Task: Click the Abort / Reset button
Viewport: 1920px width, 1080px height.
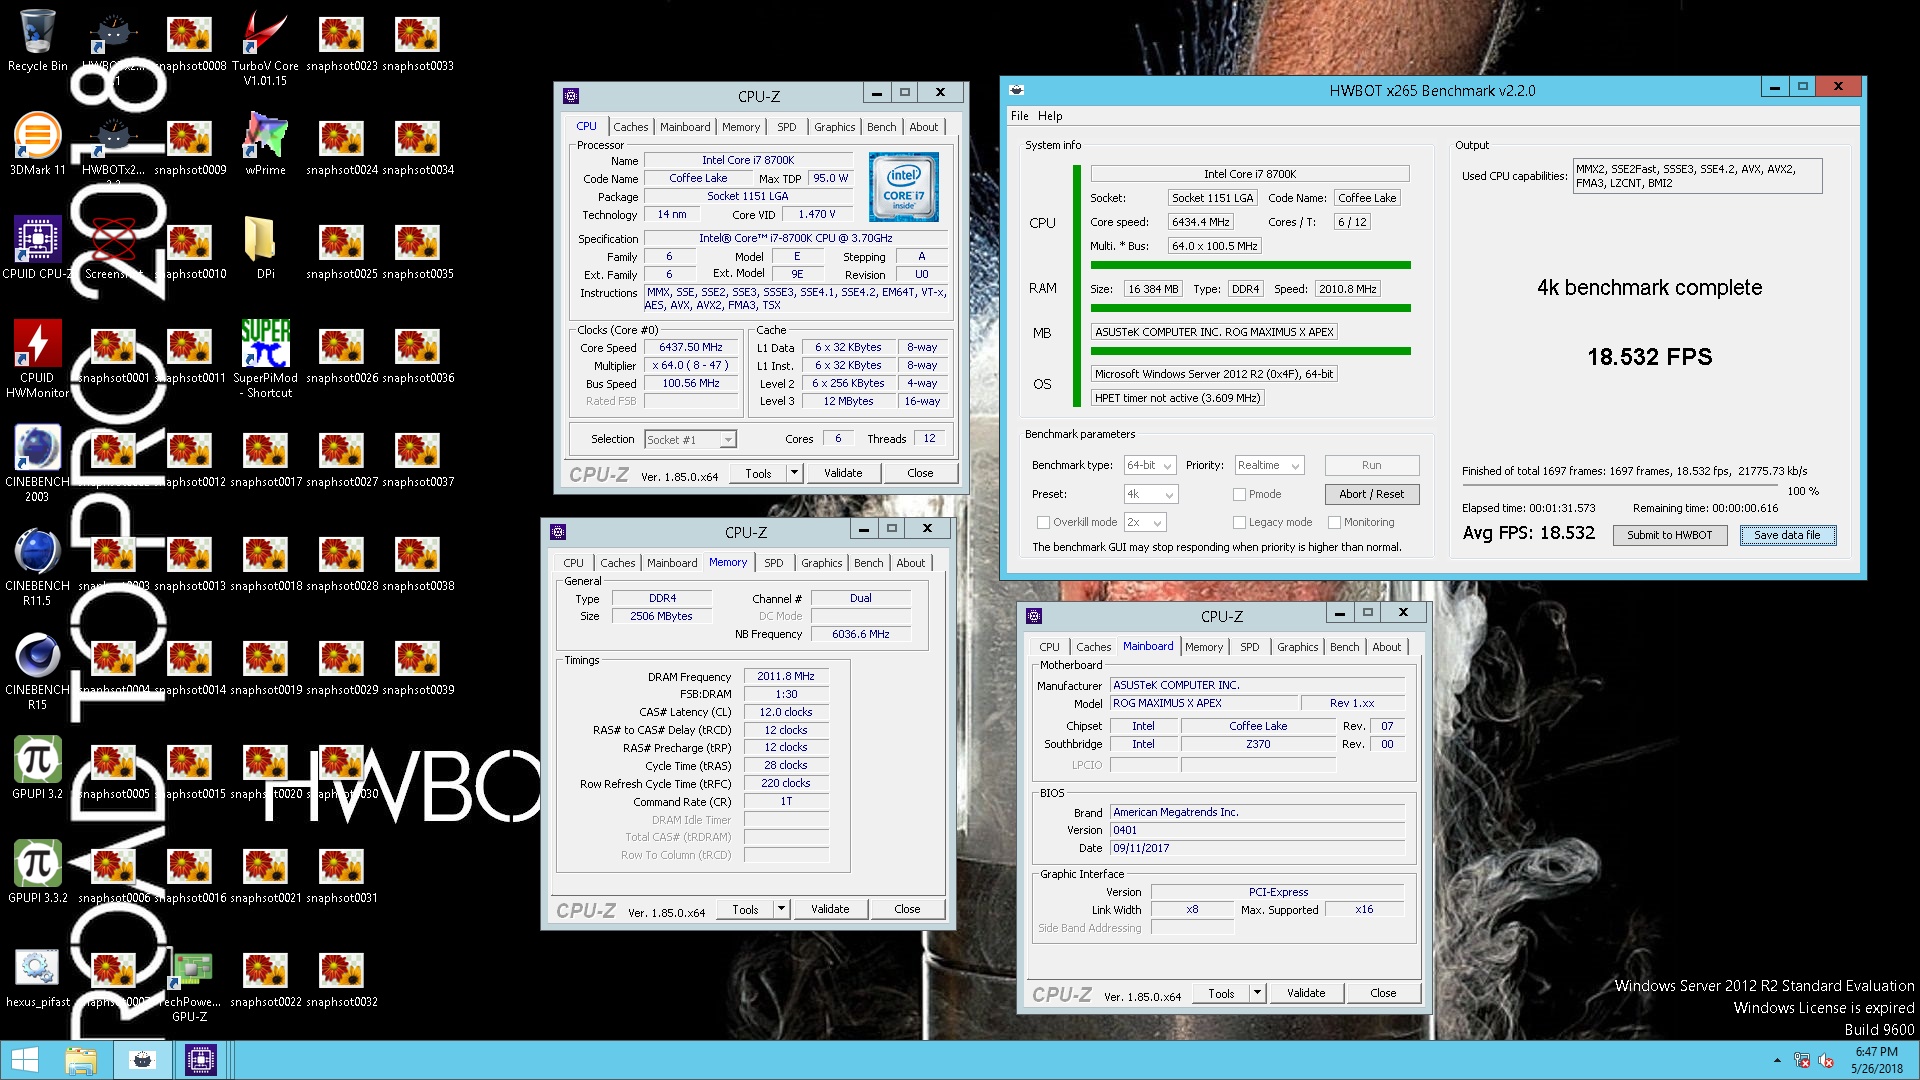Action: tap(1371, 494)
